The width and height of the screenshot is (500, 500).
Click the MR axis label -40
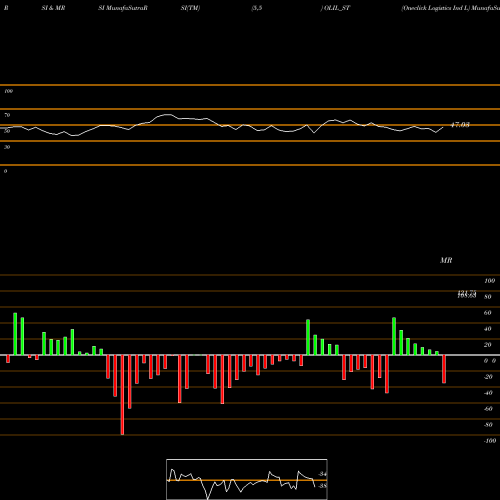(488, 393)
